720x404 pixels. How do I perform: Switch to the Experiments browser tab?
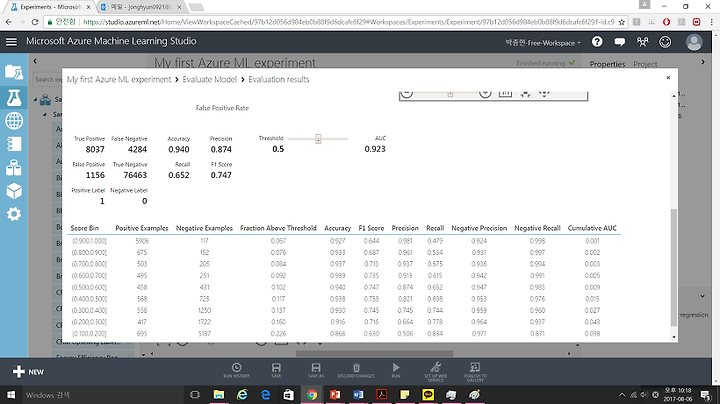coord(51,7)
